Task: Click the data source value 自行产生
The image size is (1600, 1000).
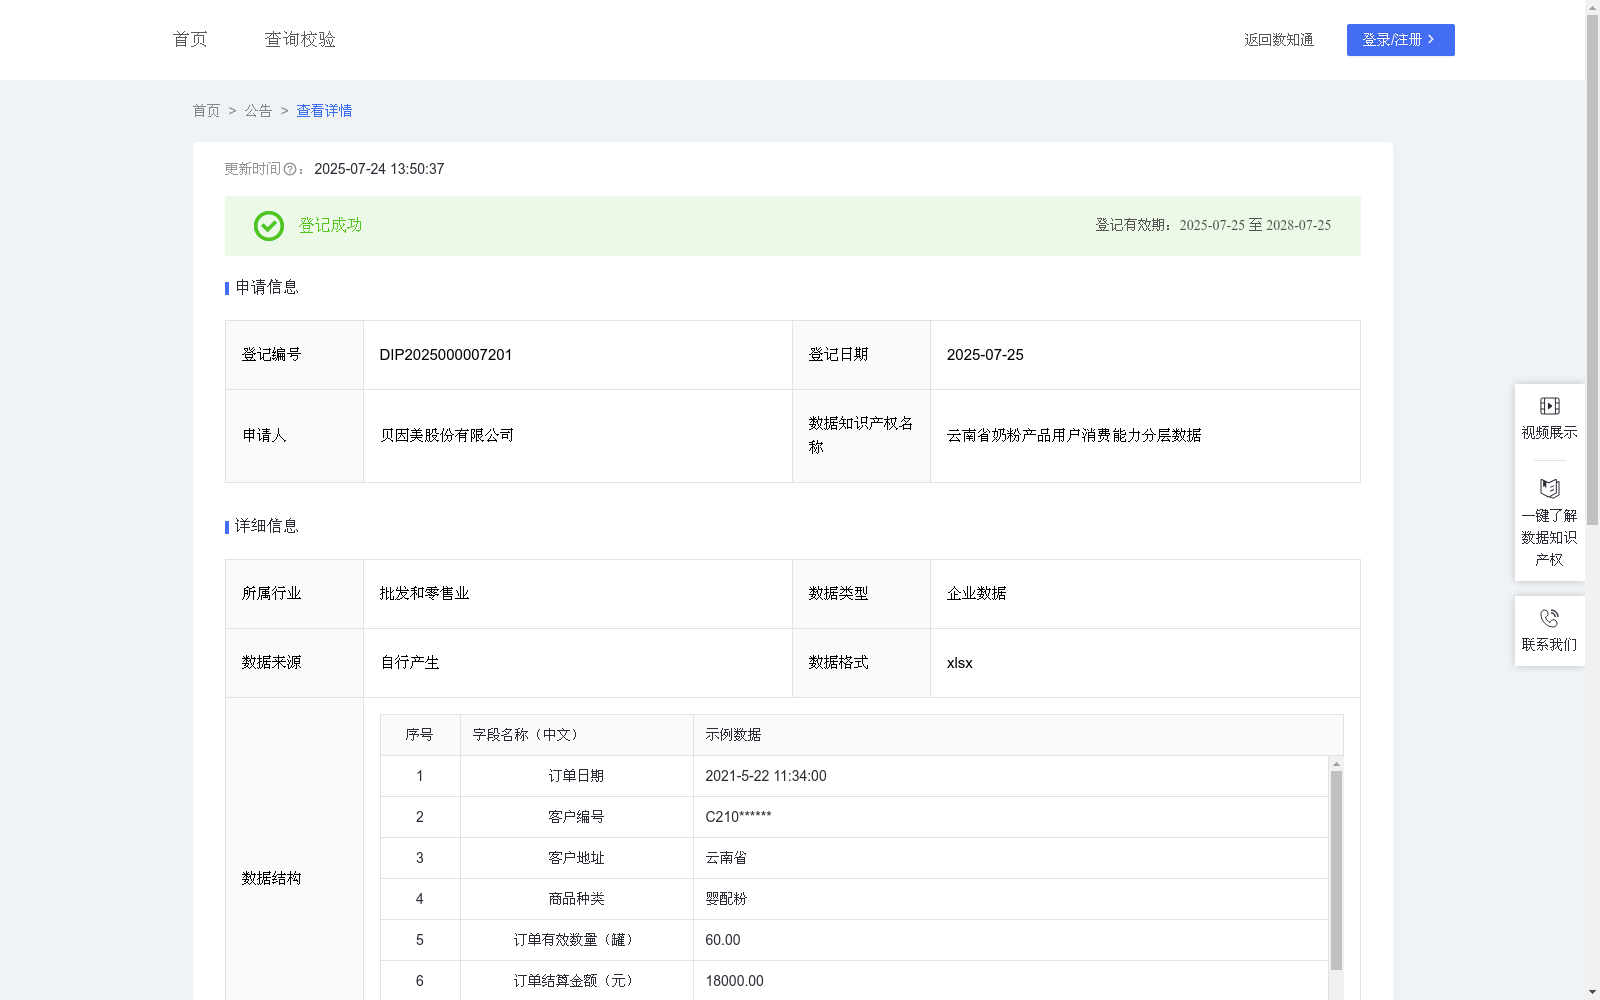Action: [x=410, y=662]
